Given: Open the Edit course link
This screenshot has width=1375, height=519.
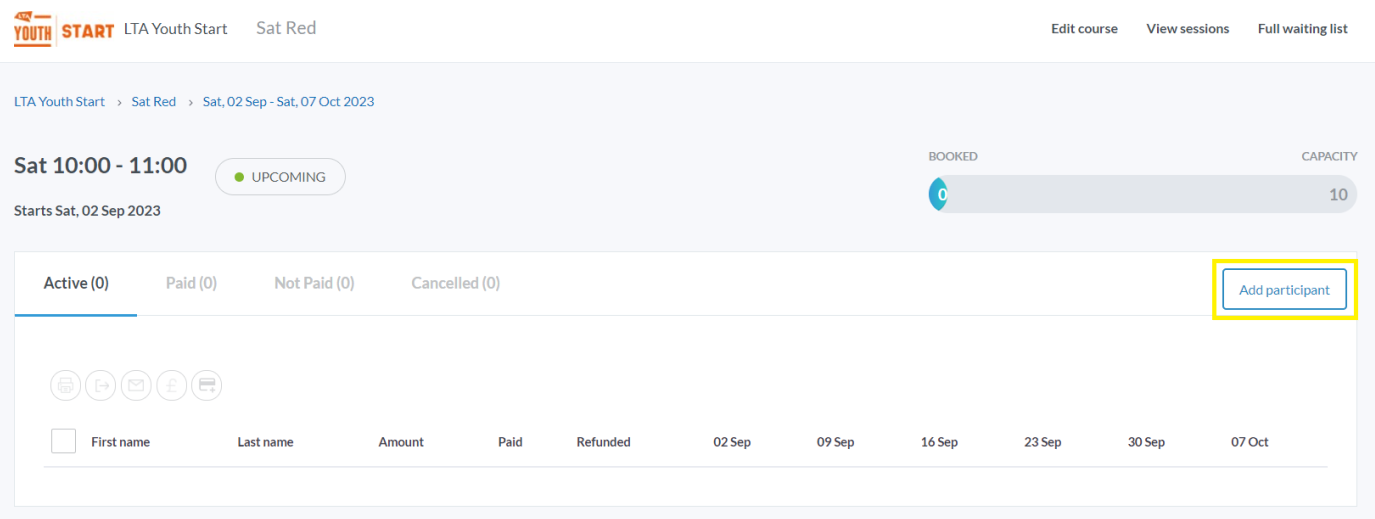Looking at the screenshot, I should pyautogui.click(x=1084, y=29).
